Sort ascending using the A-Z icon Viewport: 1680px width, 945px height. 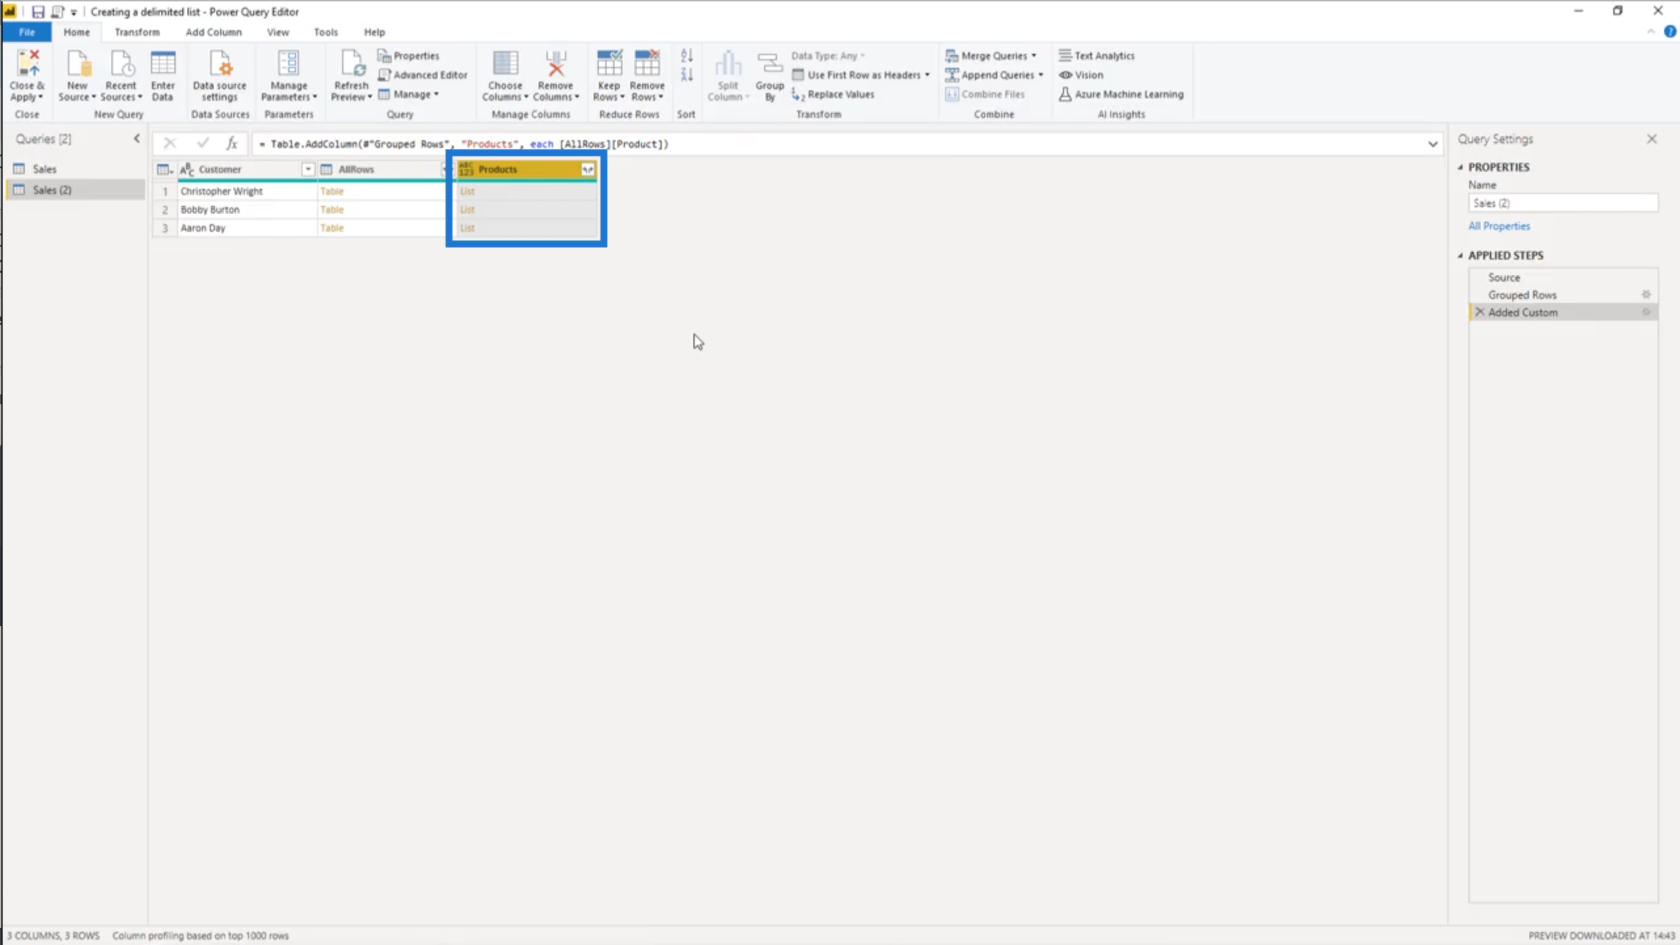pyautogui.click(x=687, y=56)
